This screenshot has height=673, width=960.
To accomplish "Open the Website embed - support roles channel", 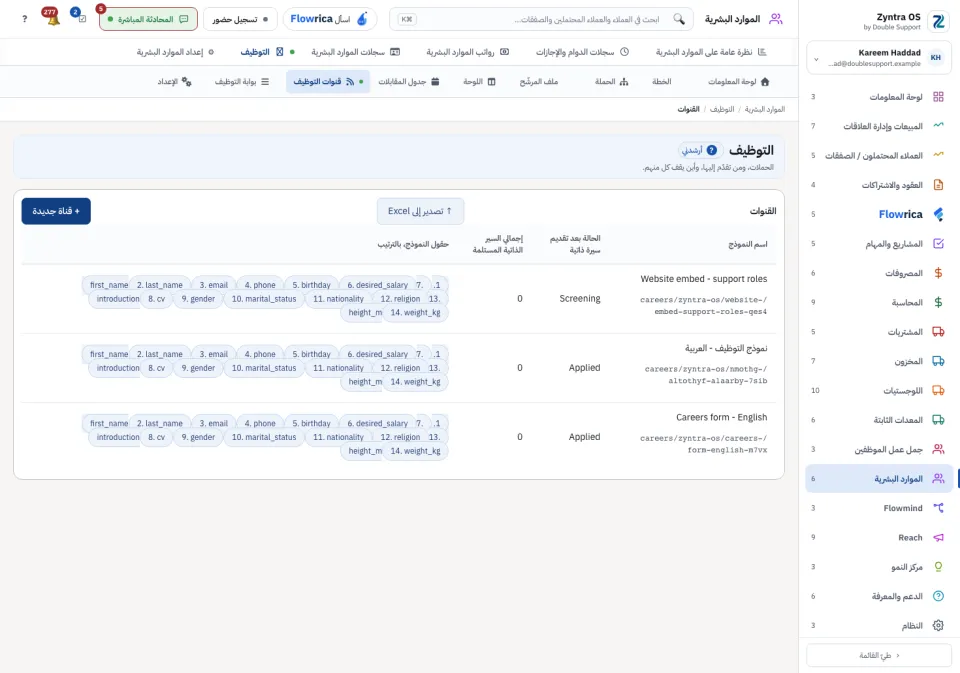I will (703, 279).
